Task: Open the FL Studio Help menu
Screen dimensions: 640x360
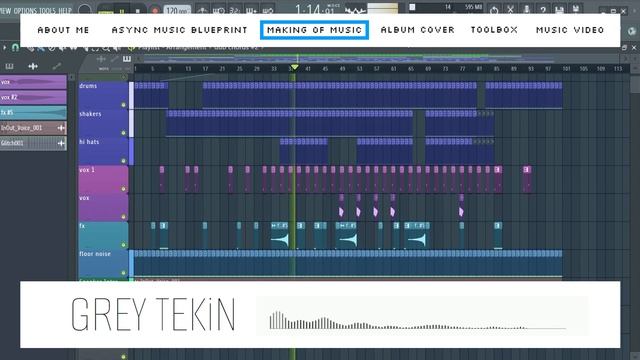Action: [64, 11]
